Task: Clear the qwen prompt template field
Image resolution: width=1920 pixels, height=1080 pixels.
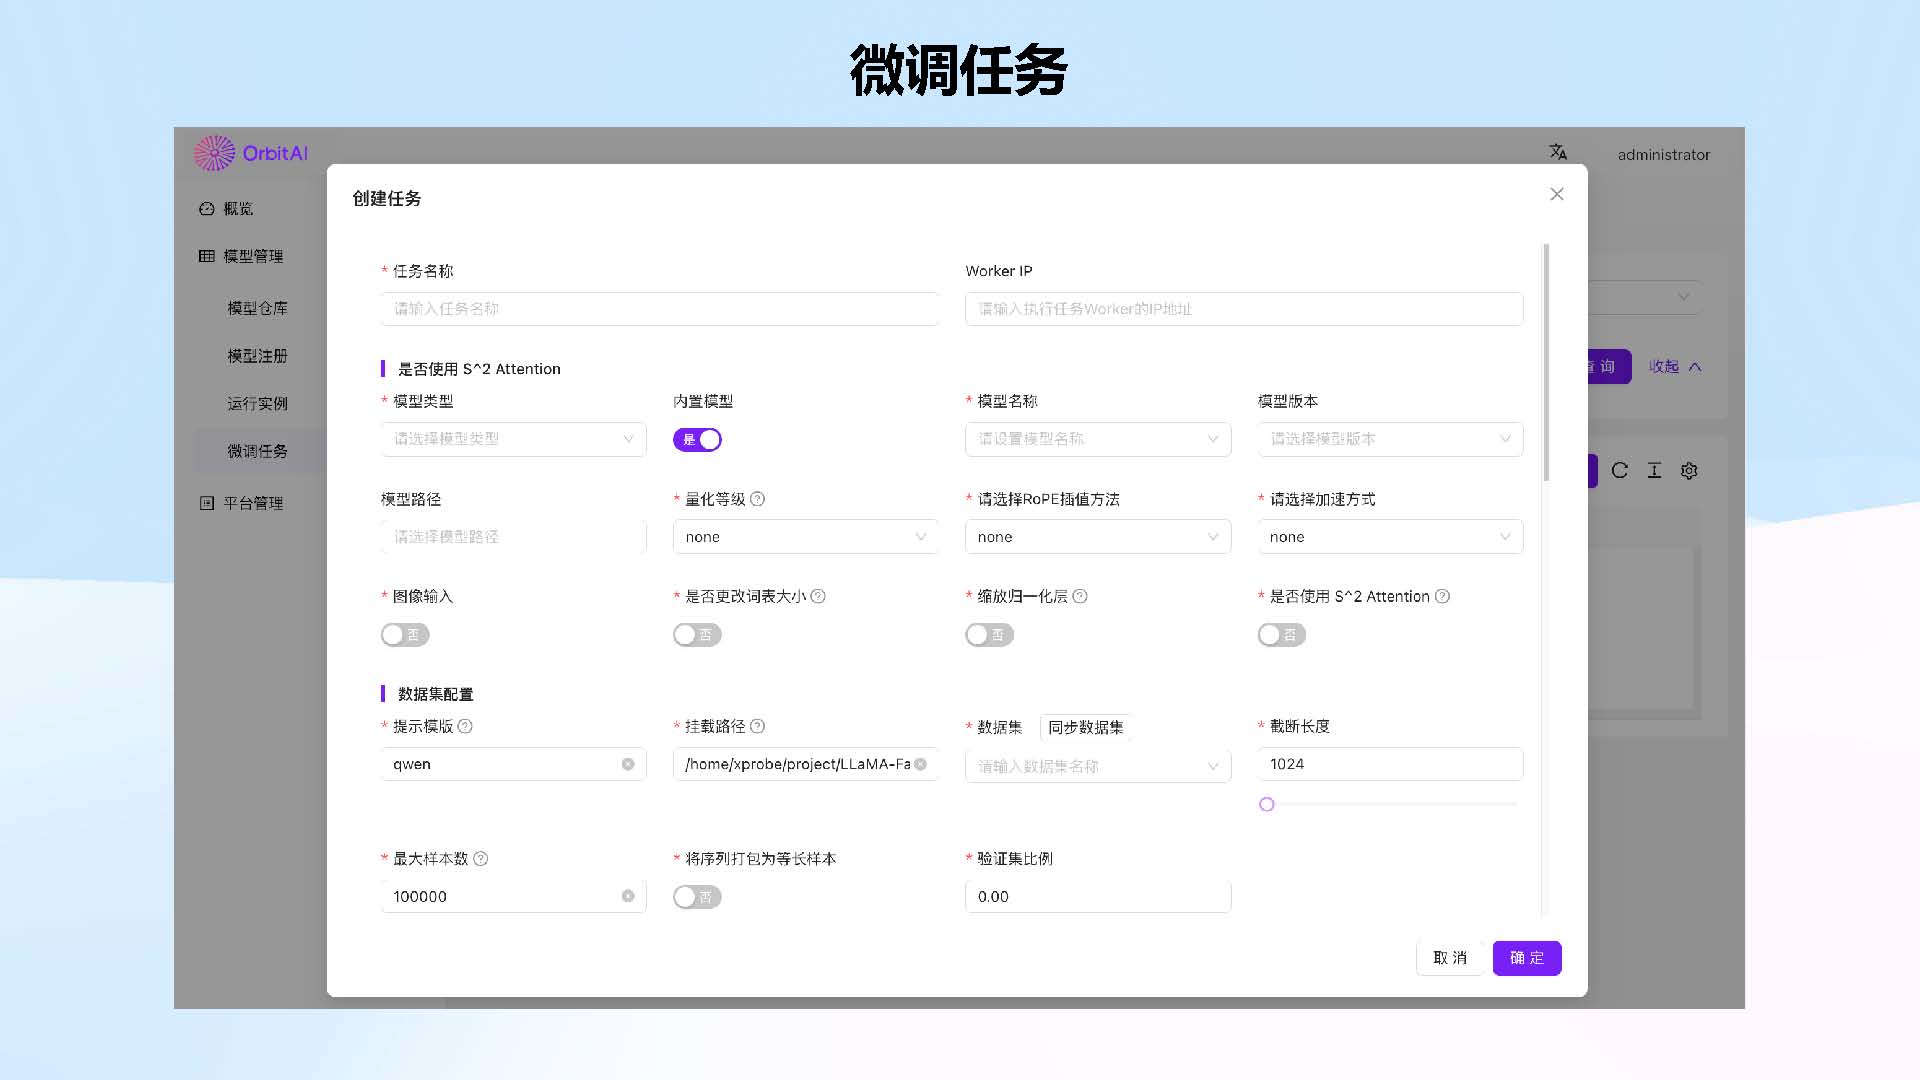Action: coord(628,765)
